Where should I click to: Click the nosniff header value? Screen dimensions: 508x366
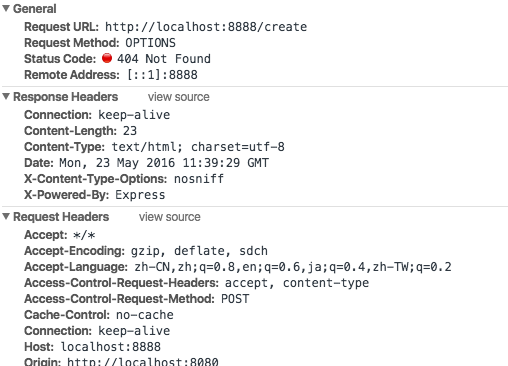tap(199, 179)
